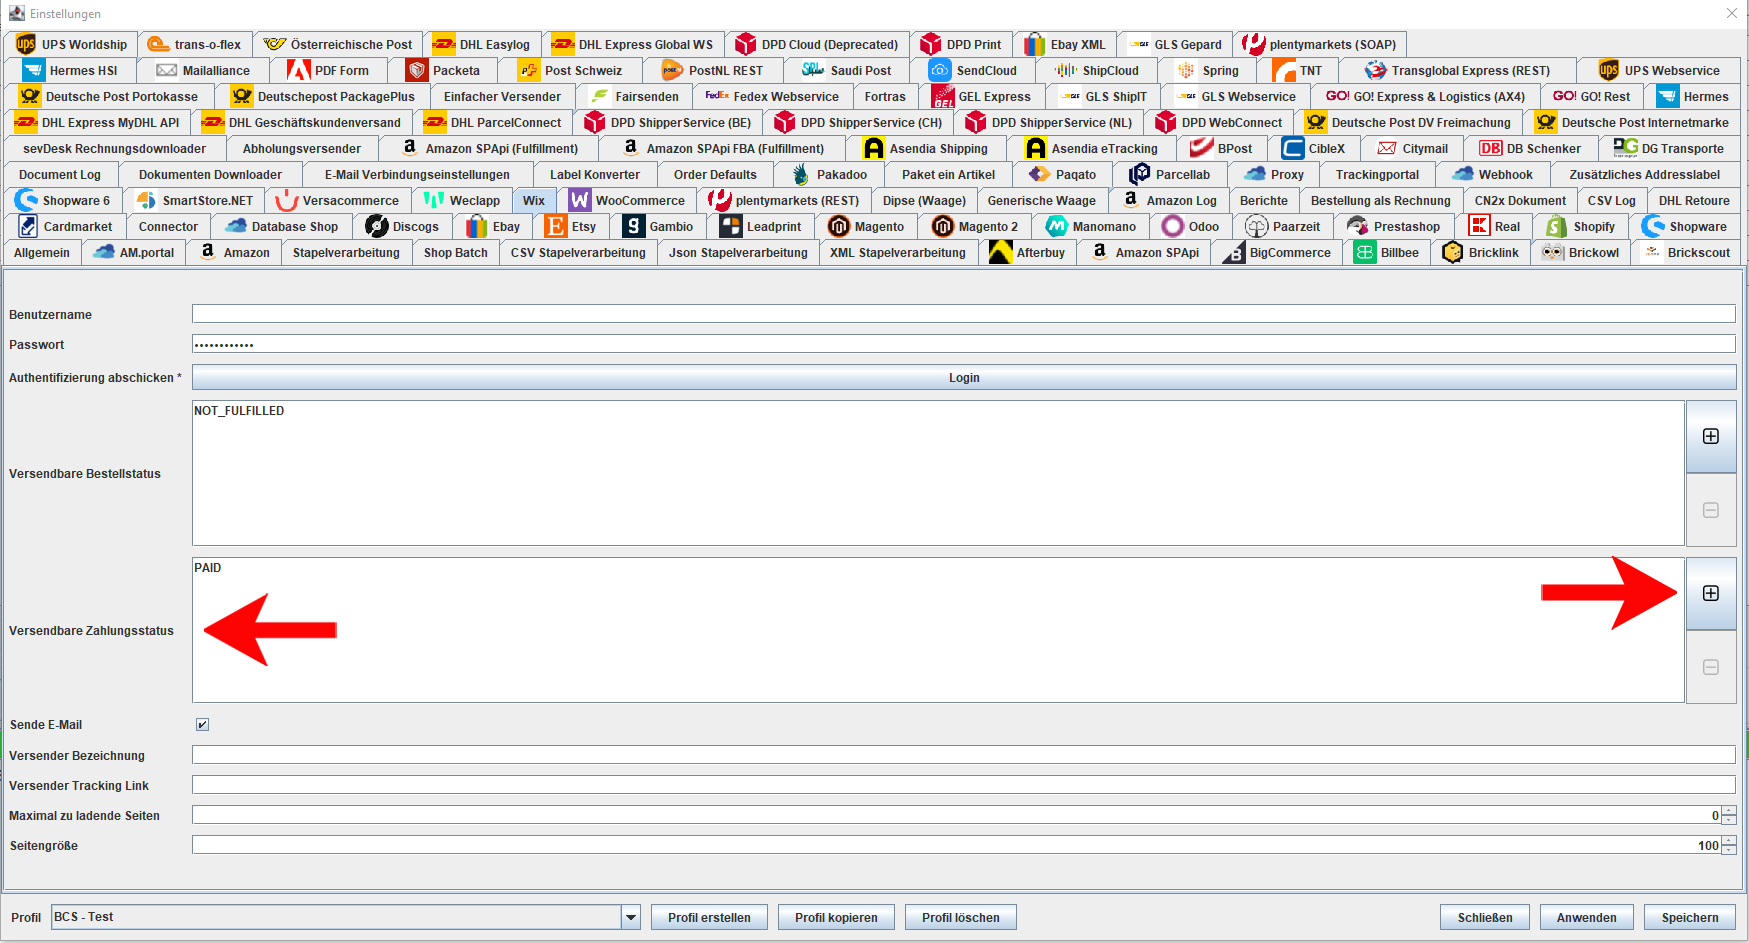
Task: Click the WooCommerce tab icon
Action: point(580,200)
